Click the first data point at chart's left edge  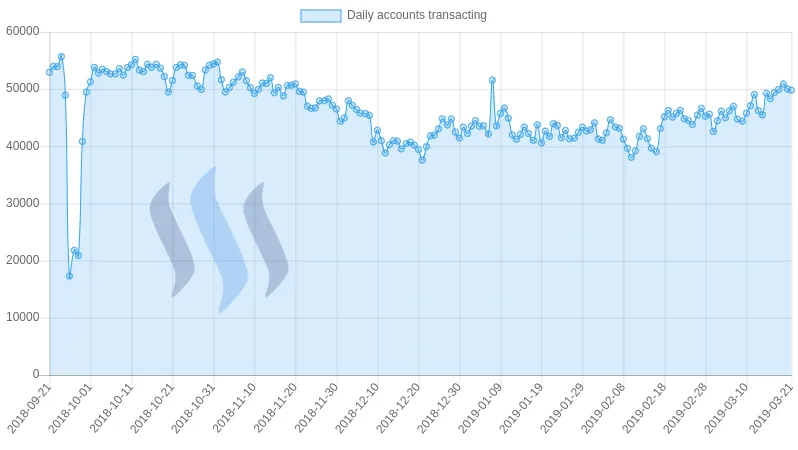49,72
